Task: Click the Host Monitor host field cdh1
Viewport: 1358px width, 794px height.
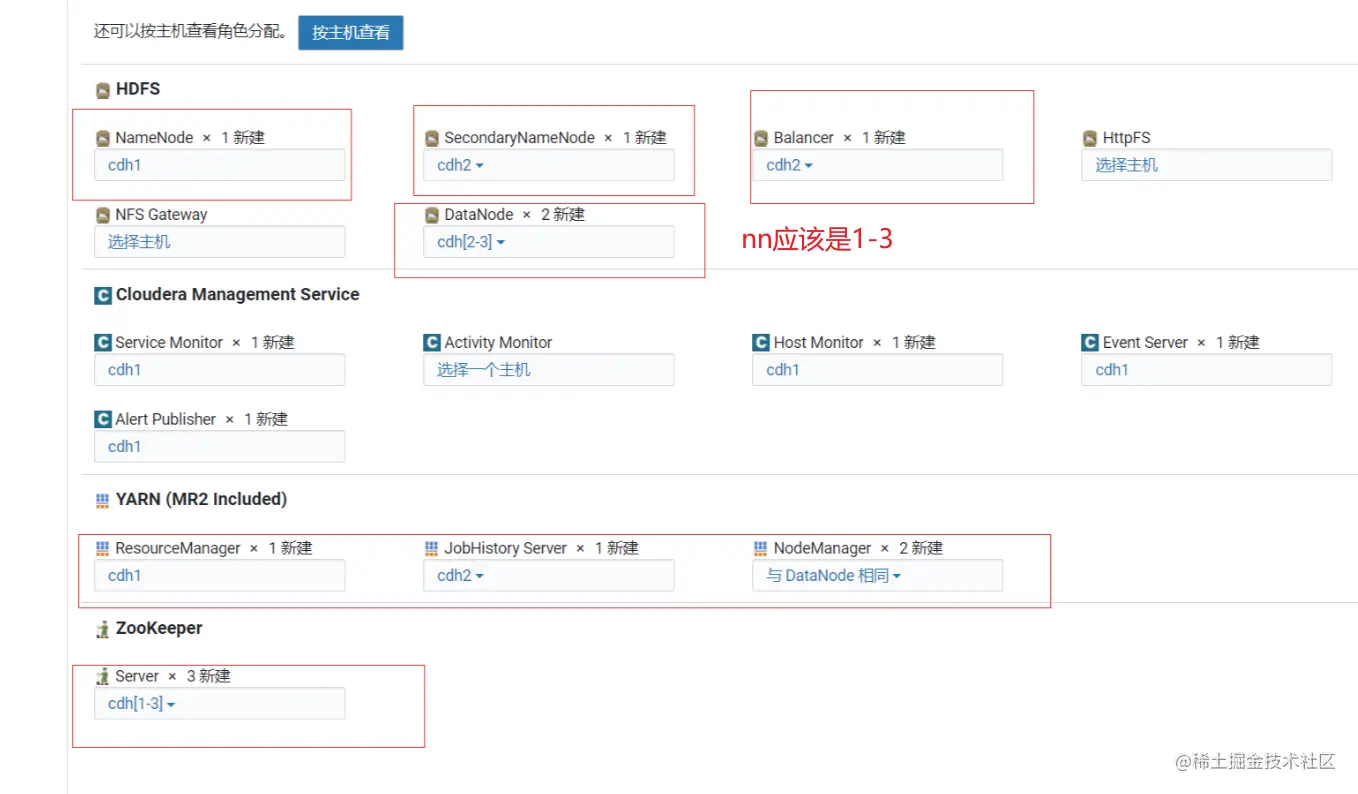Action: click(x=877, y=370)
